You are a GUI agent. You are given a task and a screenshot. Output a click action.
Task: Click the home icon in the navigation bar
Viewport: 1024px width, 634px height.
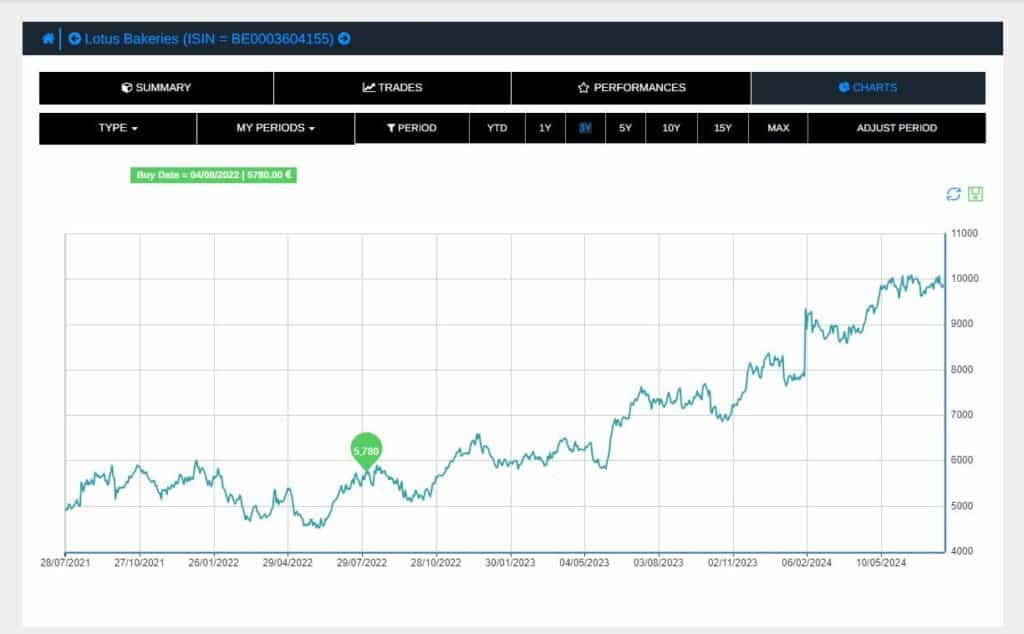click(x=46, y=39)
